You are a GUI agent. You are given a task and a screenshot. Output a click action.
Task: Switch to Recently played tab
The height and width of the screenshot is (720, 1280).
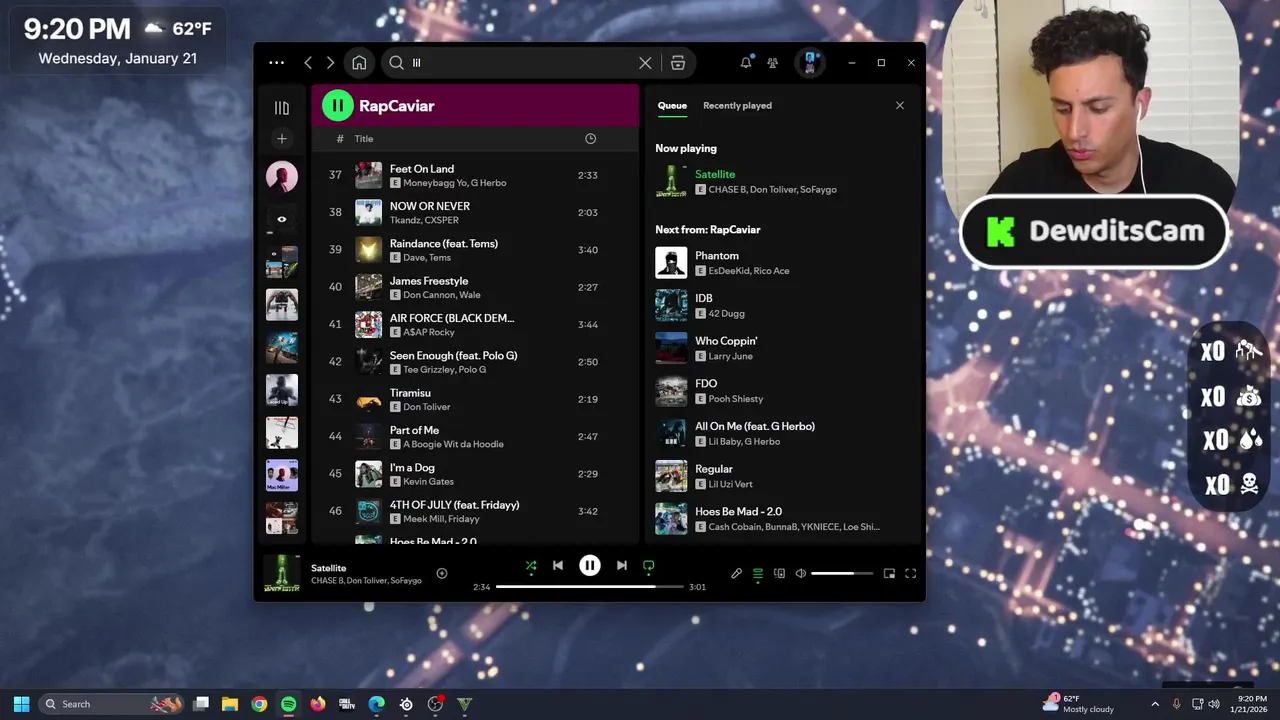click(737, 105)
